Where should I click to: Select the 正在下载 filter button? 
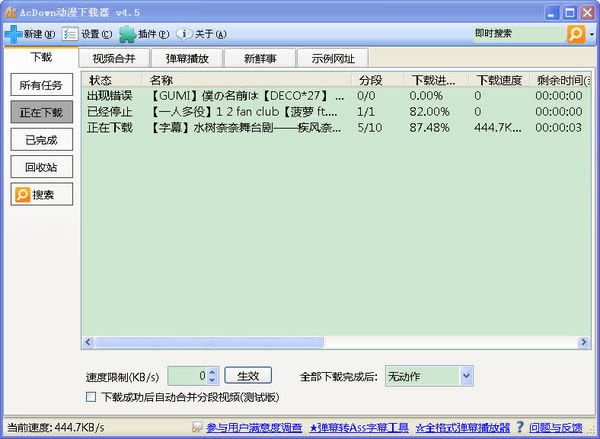pyautogui.click(x=41, y=112)
